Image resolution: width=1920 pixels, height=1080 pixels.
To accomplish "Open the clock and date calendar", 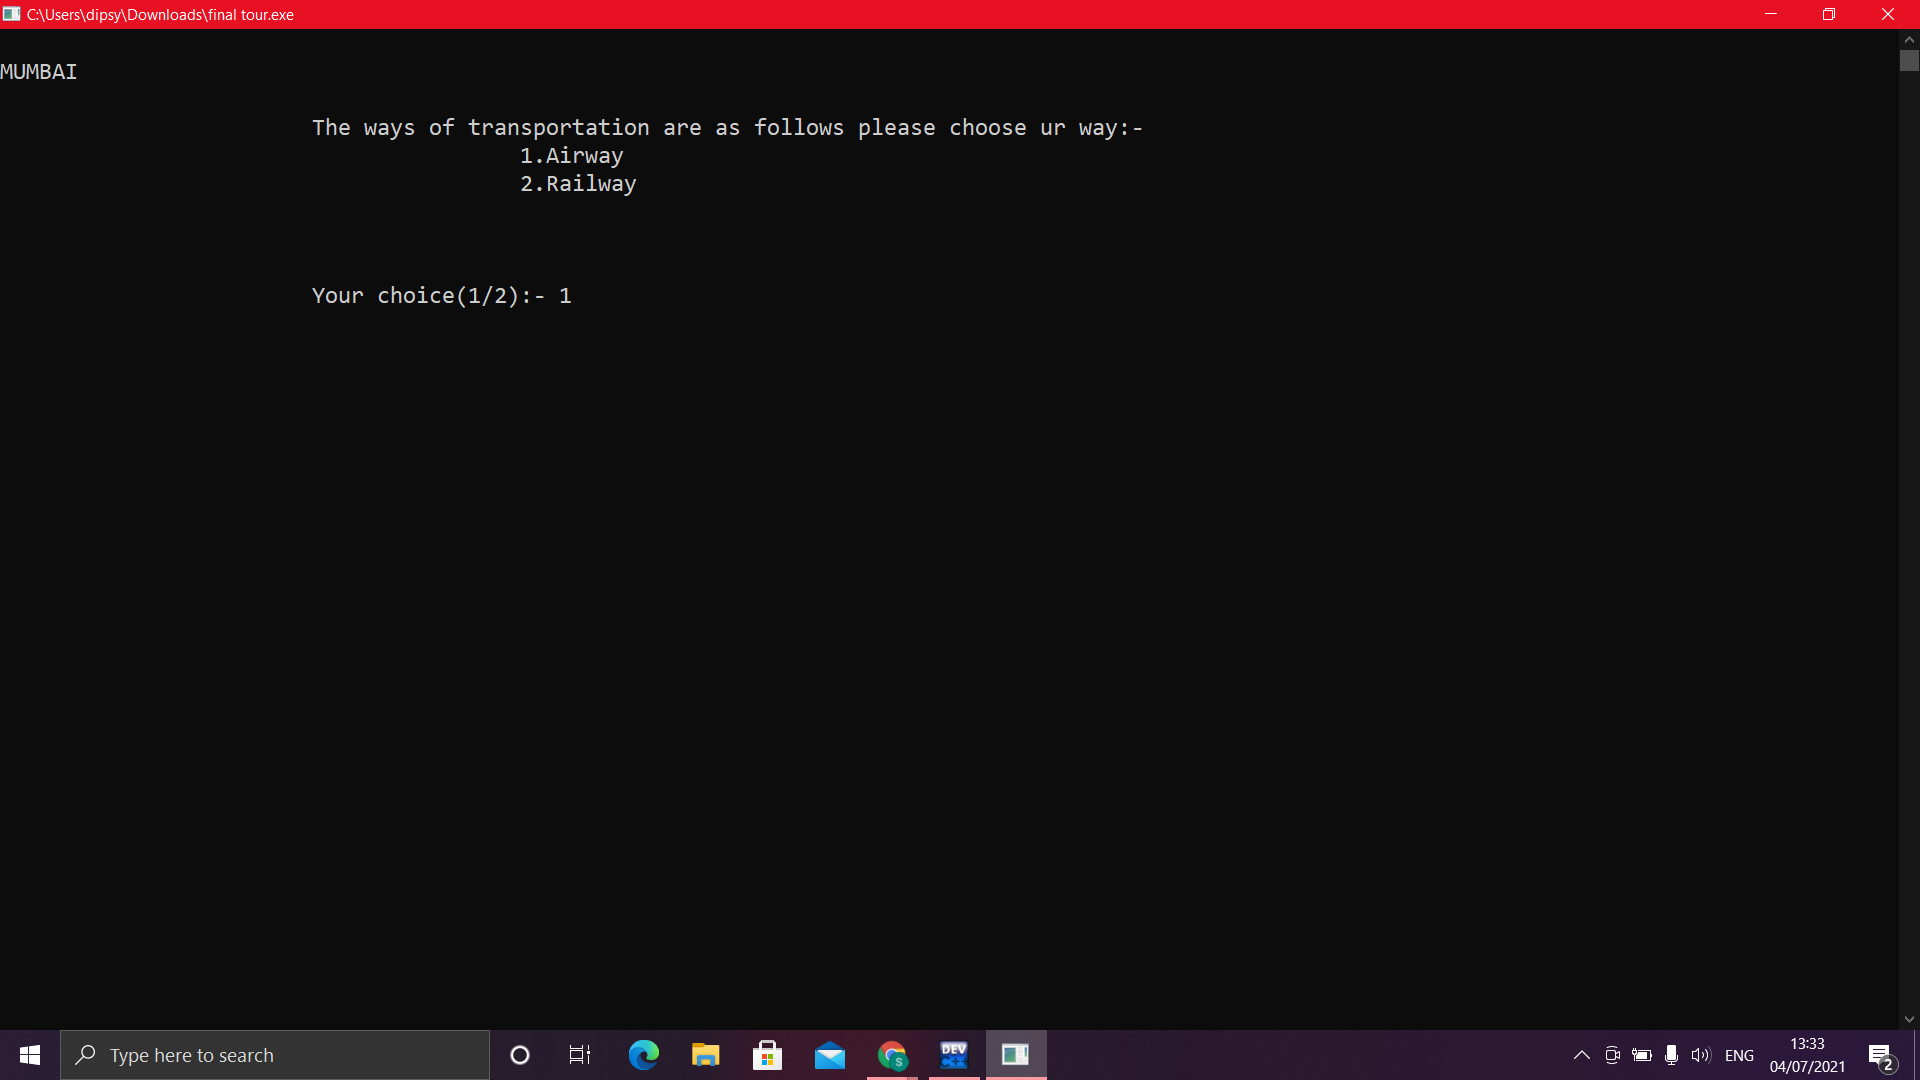I will pos(1807,1055).
